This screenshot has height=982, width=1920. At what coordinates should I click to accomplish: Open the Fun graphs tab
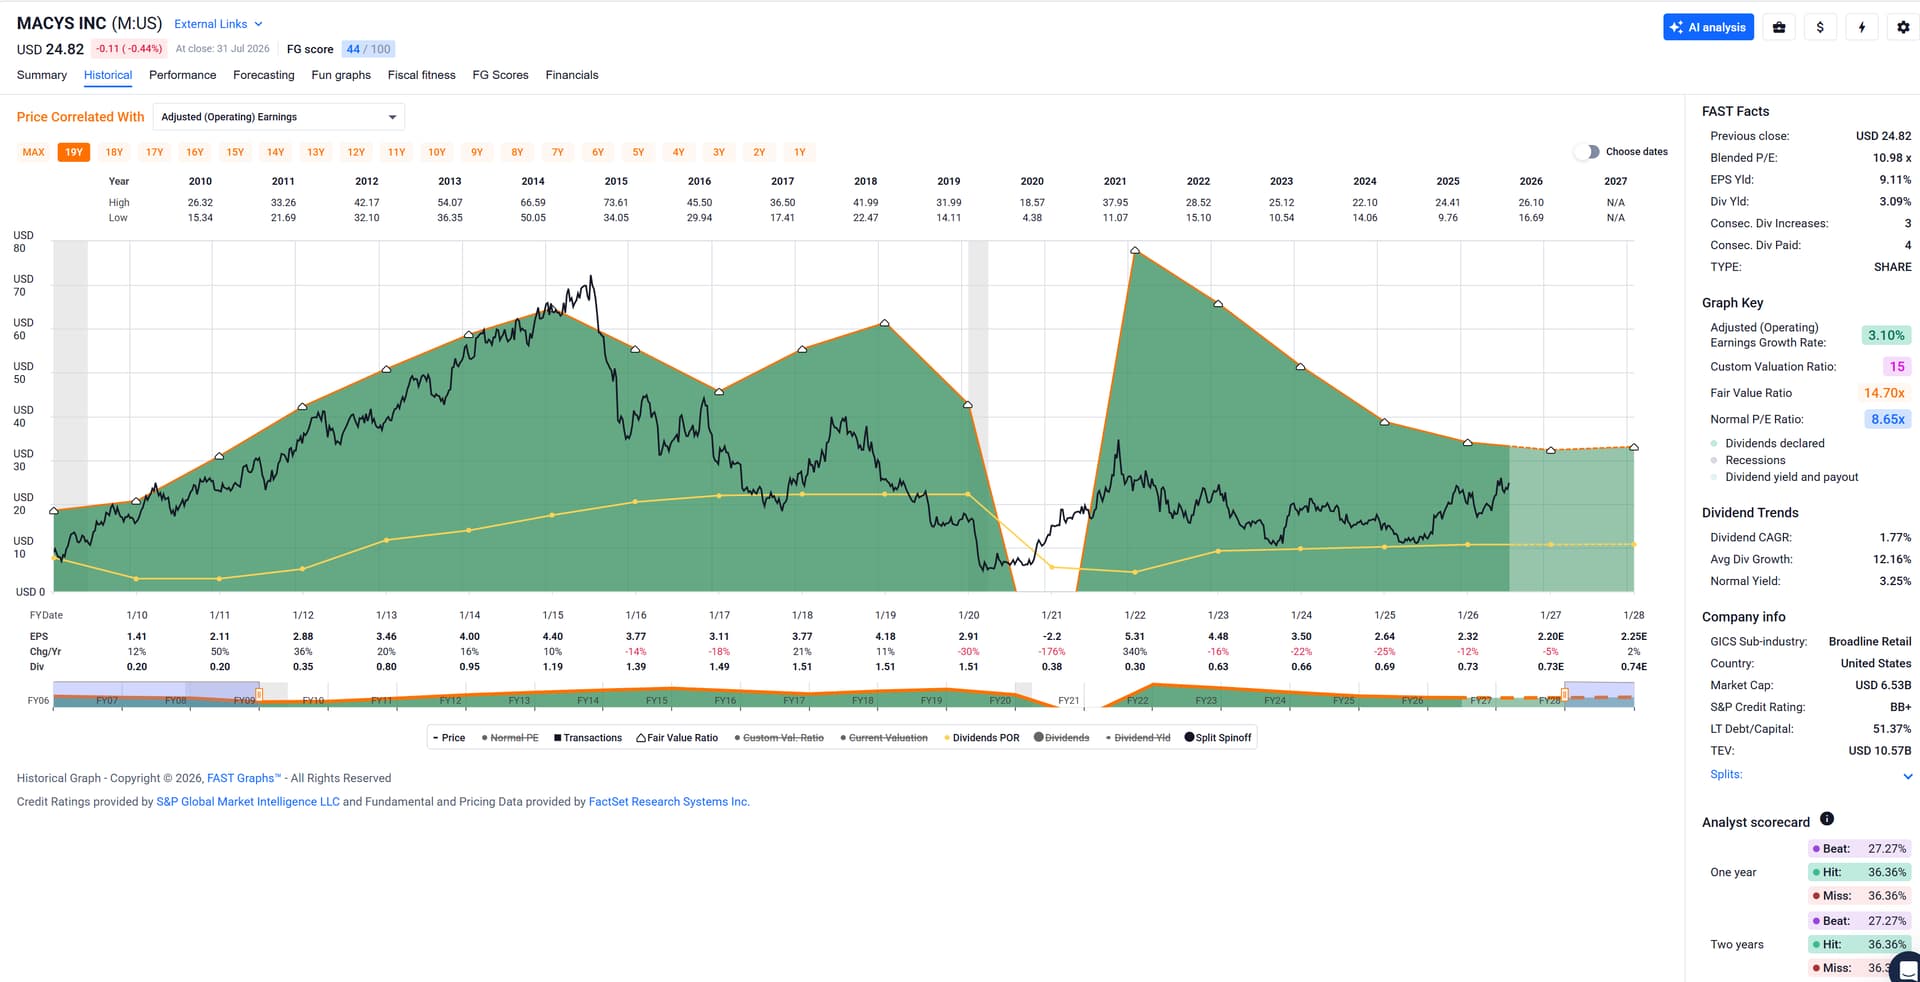click(341, 75)
